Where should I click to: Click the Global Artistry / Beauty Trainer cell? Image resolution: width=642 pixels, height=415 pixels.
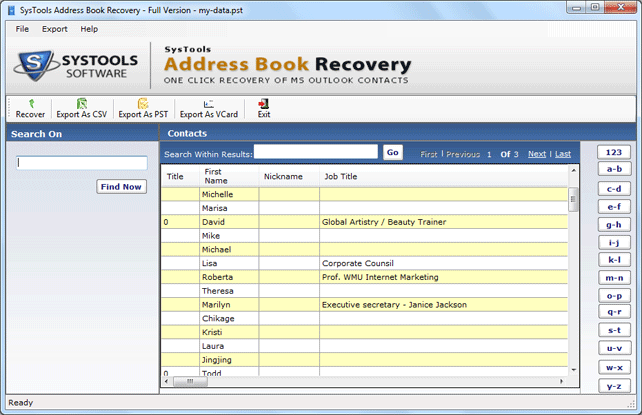[x=443, y=222]
